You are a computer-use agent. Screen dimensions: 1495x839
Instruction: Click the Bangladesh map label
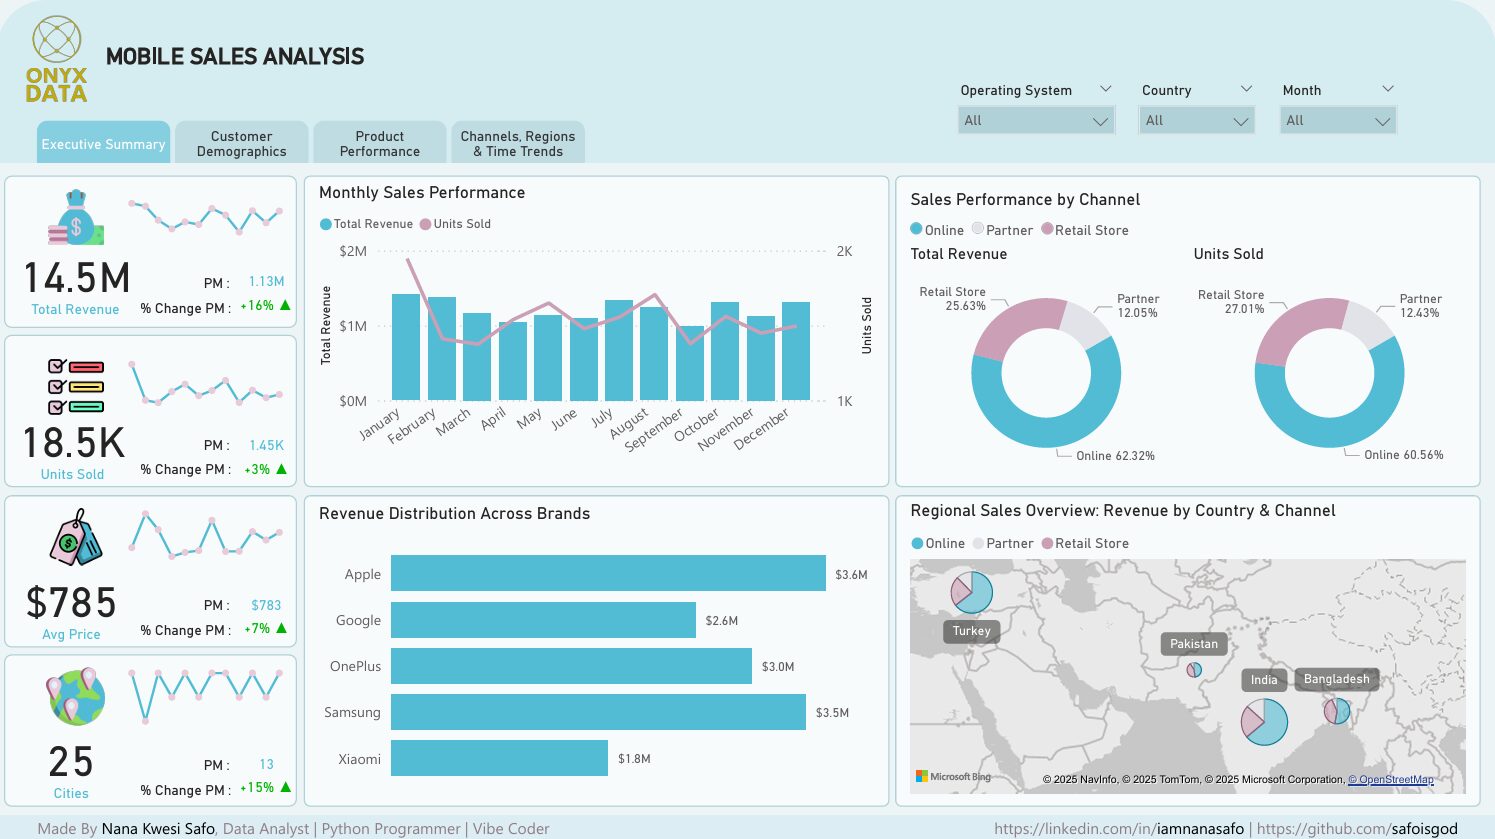[1336, 679]
